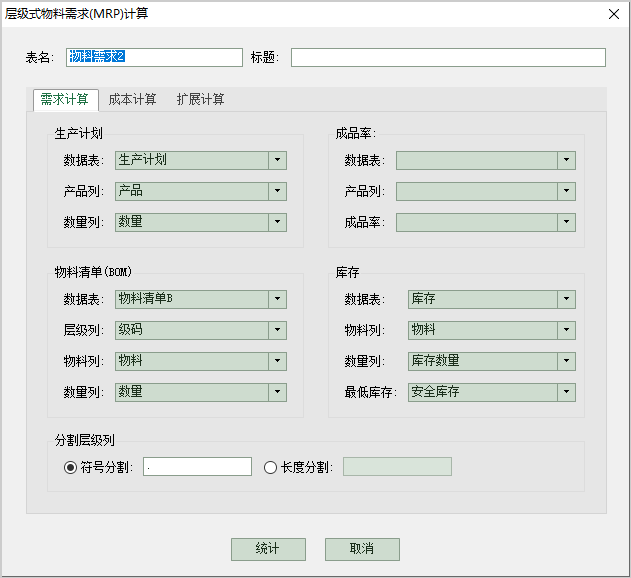Click the 取消 button
Image resolution: width=631 pixels, height=578 pixels.
coord(362,549)
